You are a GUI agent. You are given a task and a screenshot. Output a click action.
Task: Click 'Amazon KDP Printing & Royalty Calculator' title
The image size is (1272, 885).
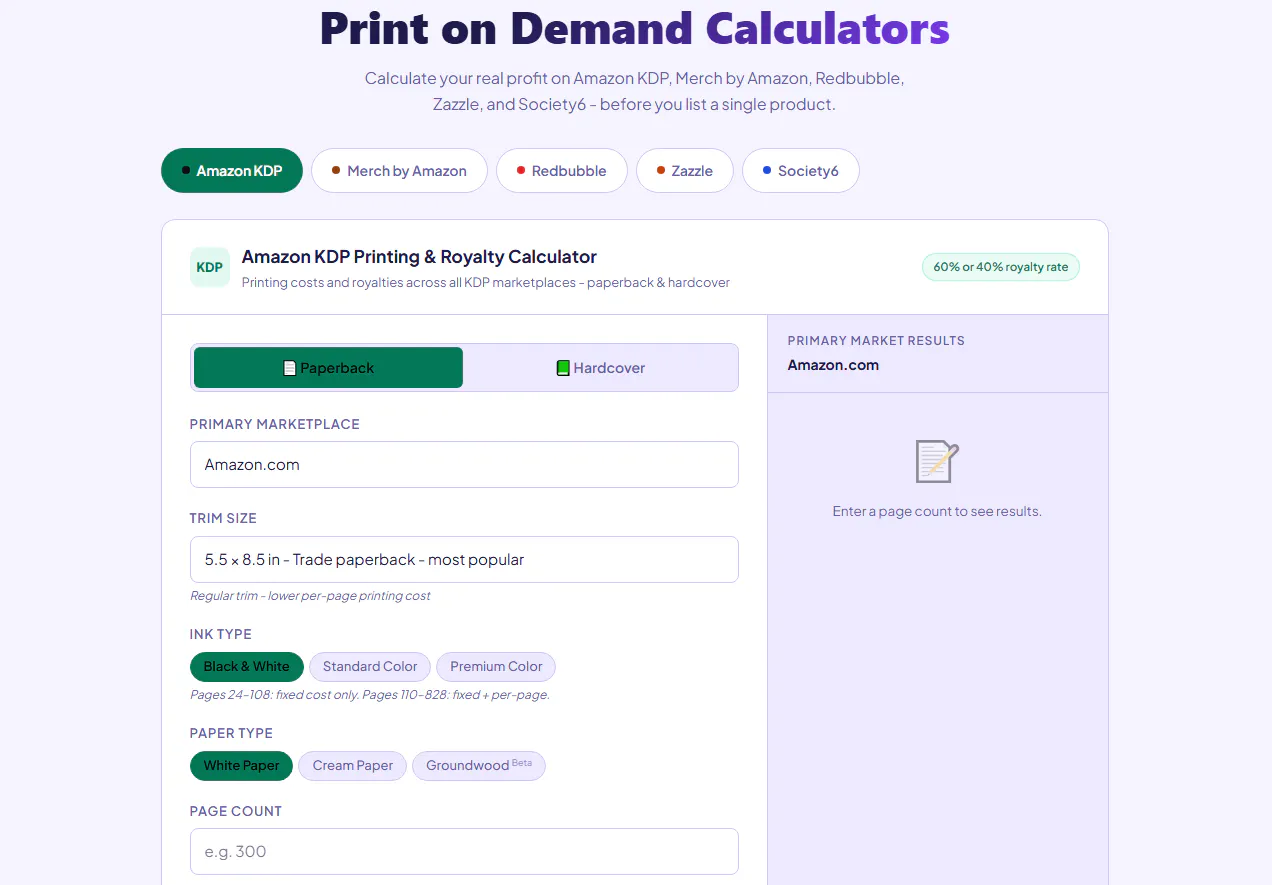(x=419, y=257)
